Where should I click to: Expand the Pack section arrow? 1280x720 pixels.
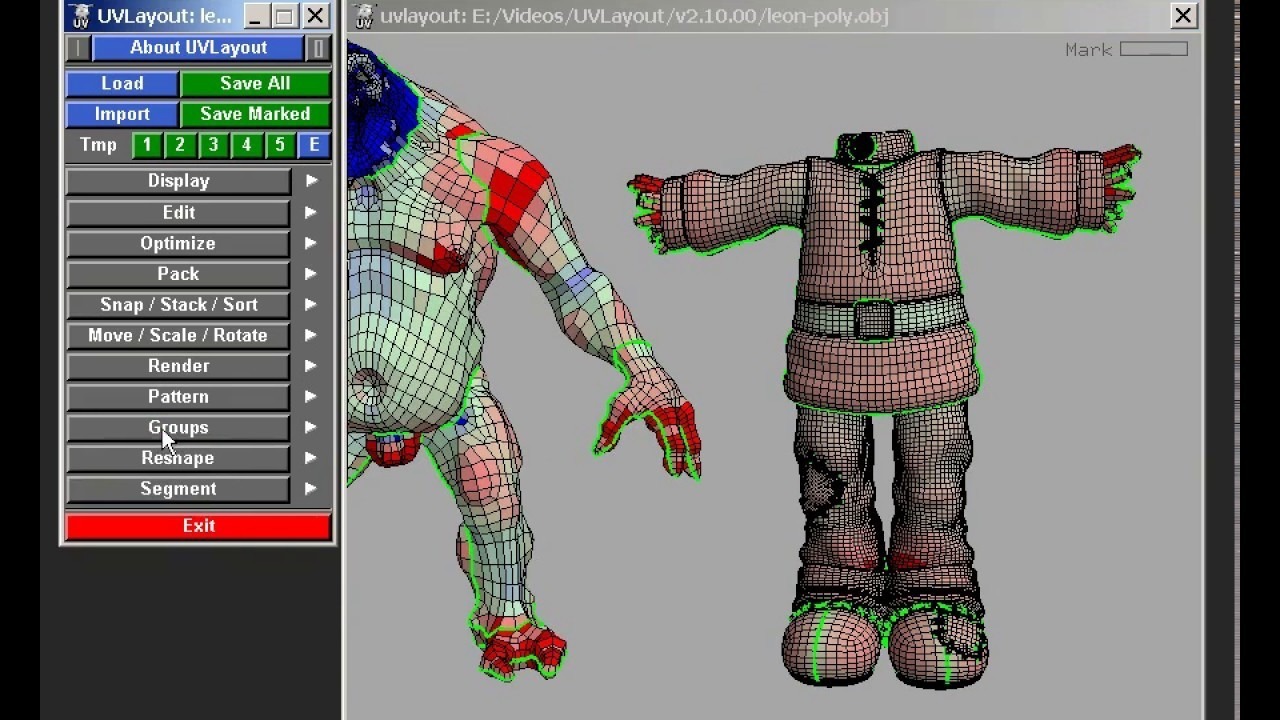311,274
